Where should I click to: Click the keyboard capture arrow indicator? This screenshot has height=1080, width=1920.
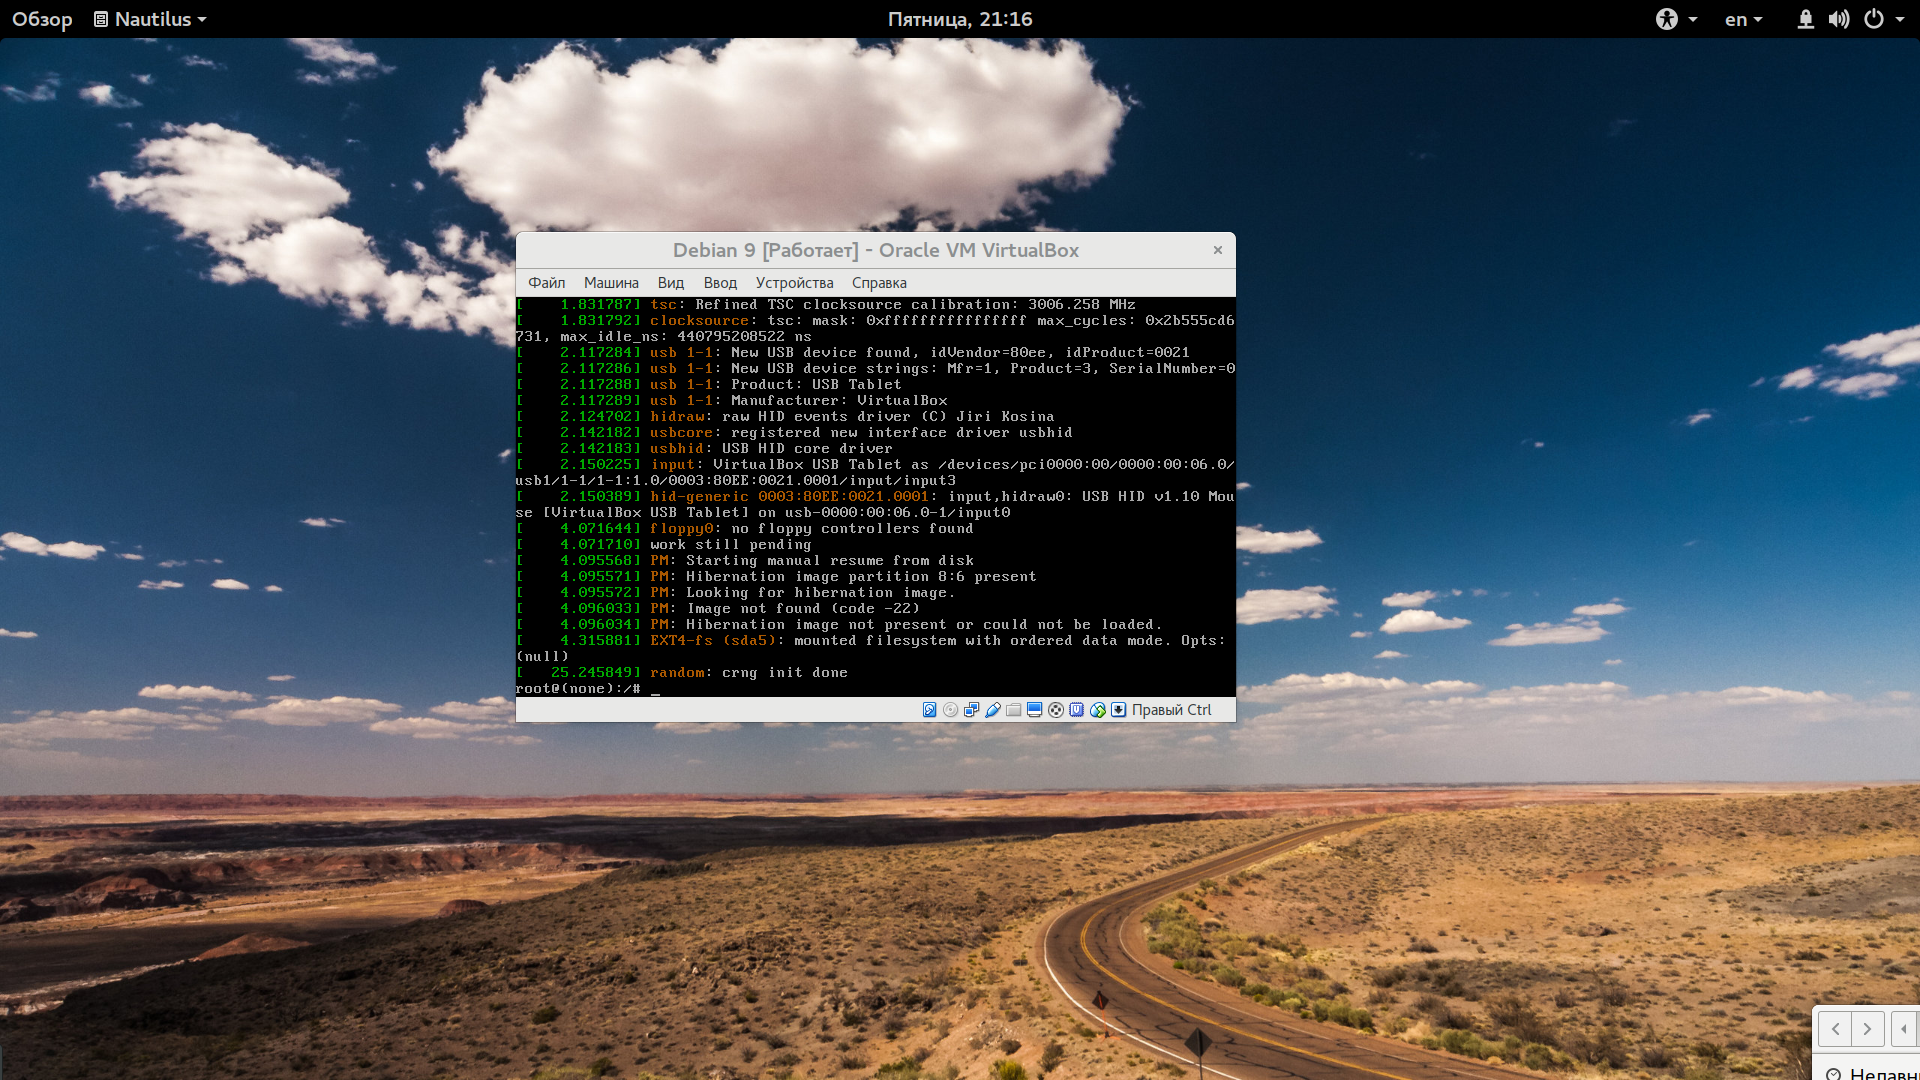click(1118, 710)
